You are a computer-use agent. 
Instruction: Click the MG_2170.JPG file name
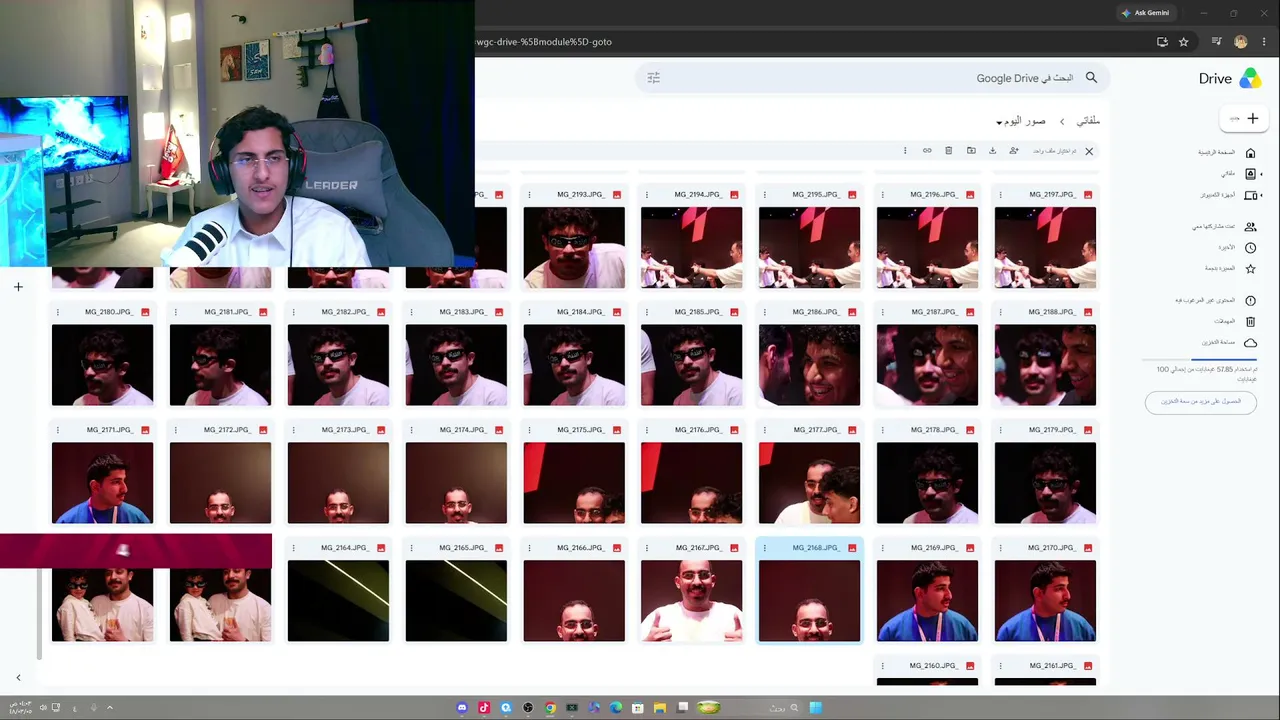(1052, 548)
